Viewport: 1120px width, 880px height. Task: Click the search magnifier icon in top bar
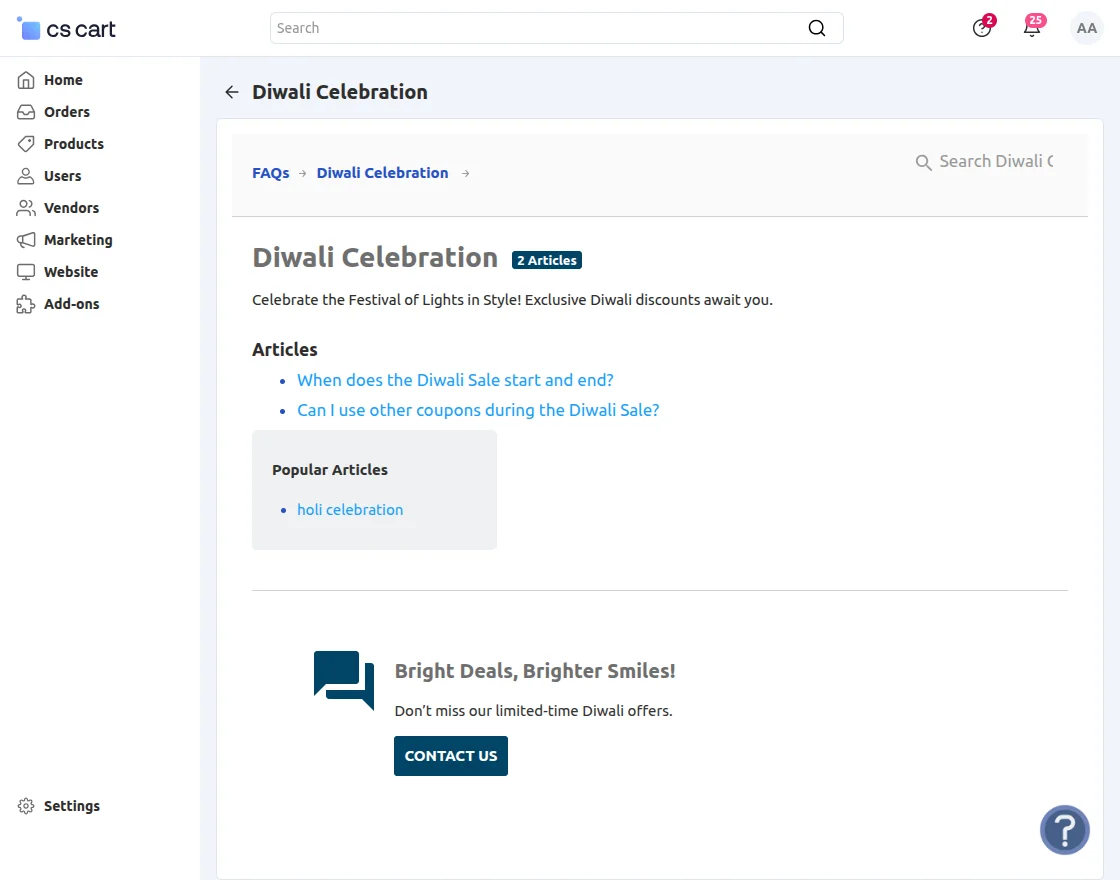pyautogui.click(x=817, y=28)
